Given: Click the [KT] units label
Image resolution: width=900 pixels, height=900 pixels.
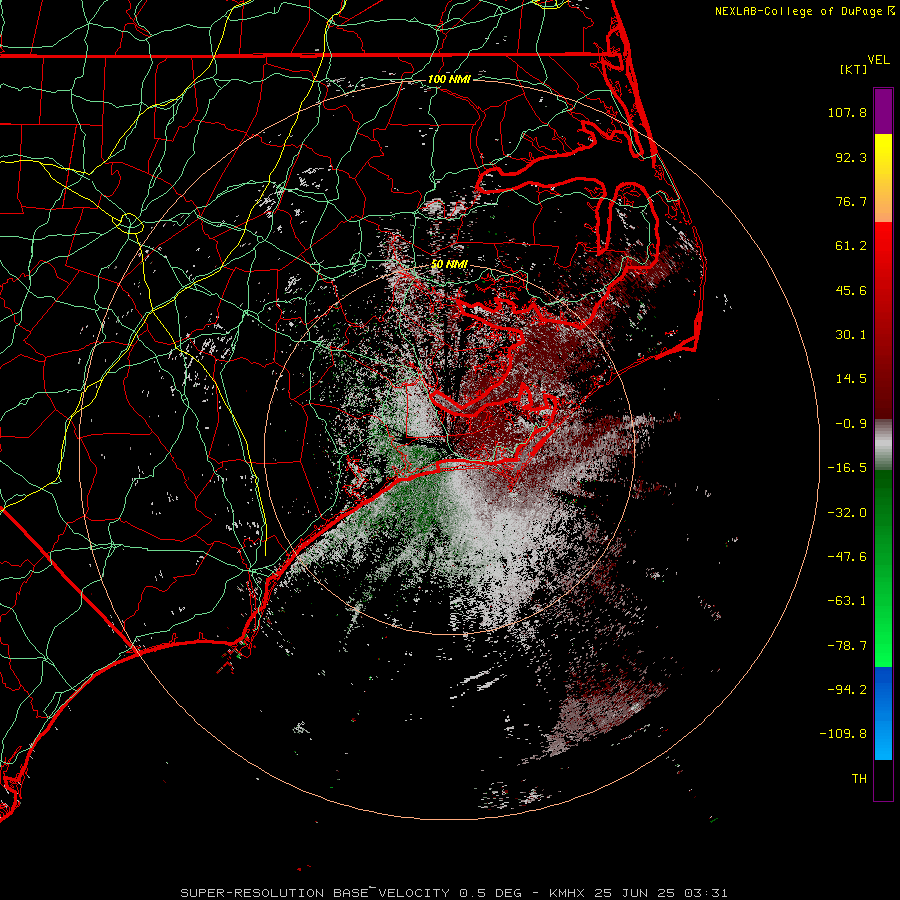Looking at the screenshot, I should point(854,69).
